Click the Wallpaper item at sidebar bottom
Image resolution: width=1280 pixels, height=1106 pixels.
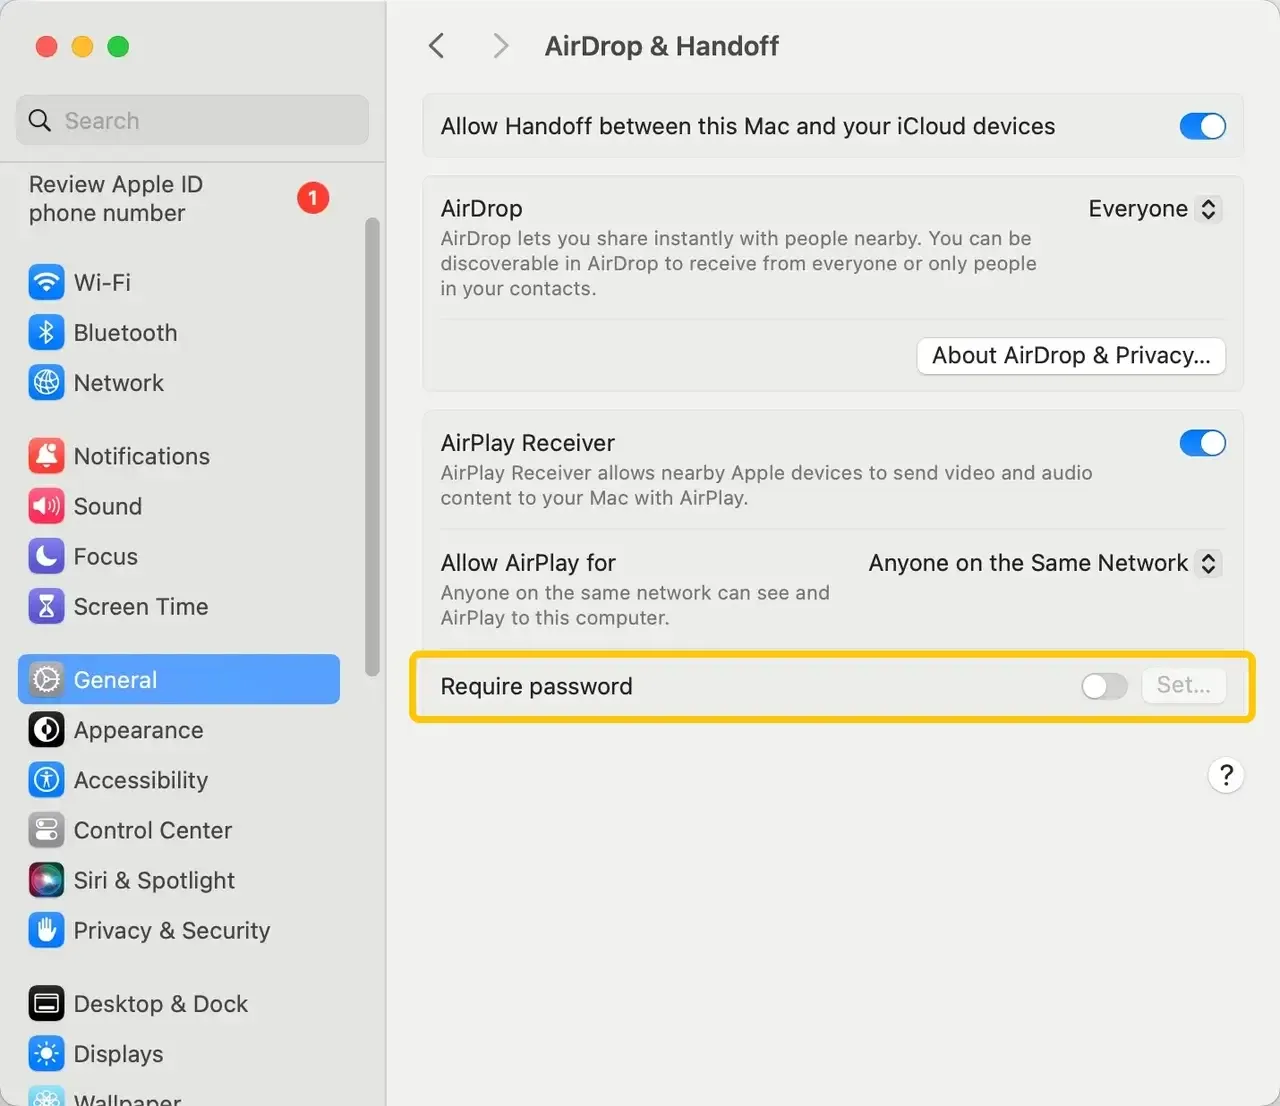click(x=179, y=1098)
